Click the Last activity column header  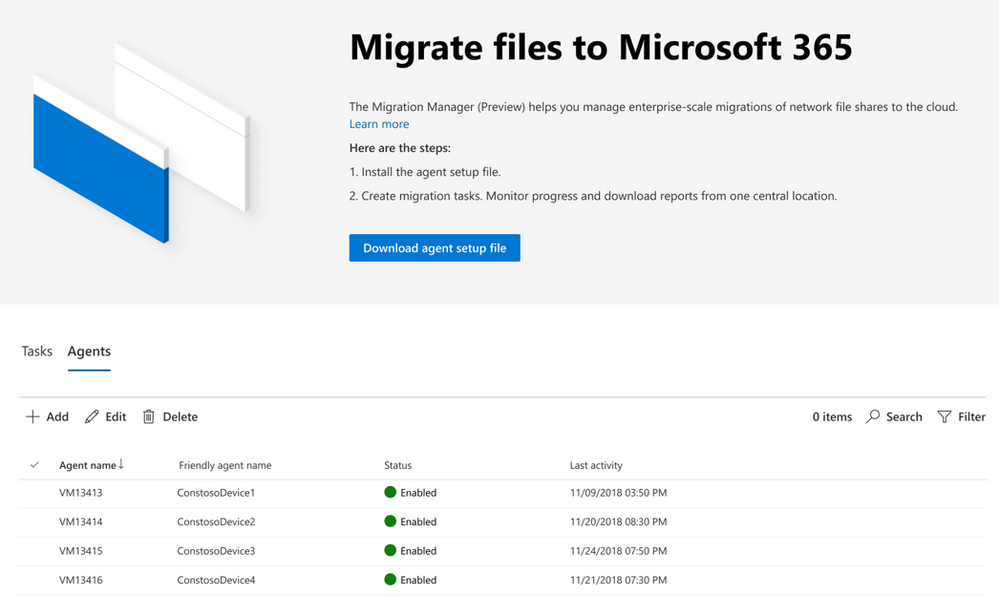(596, 466)
